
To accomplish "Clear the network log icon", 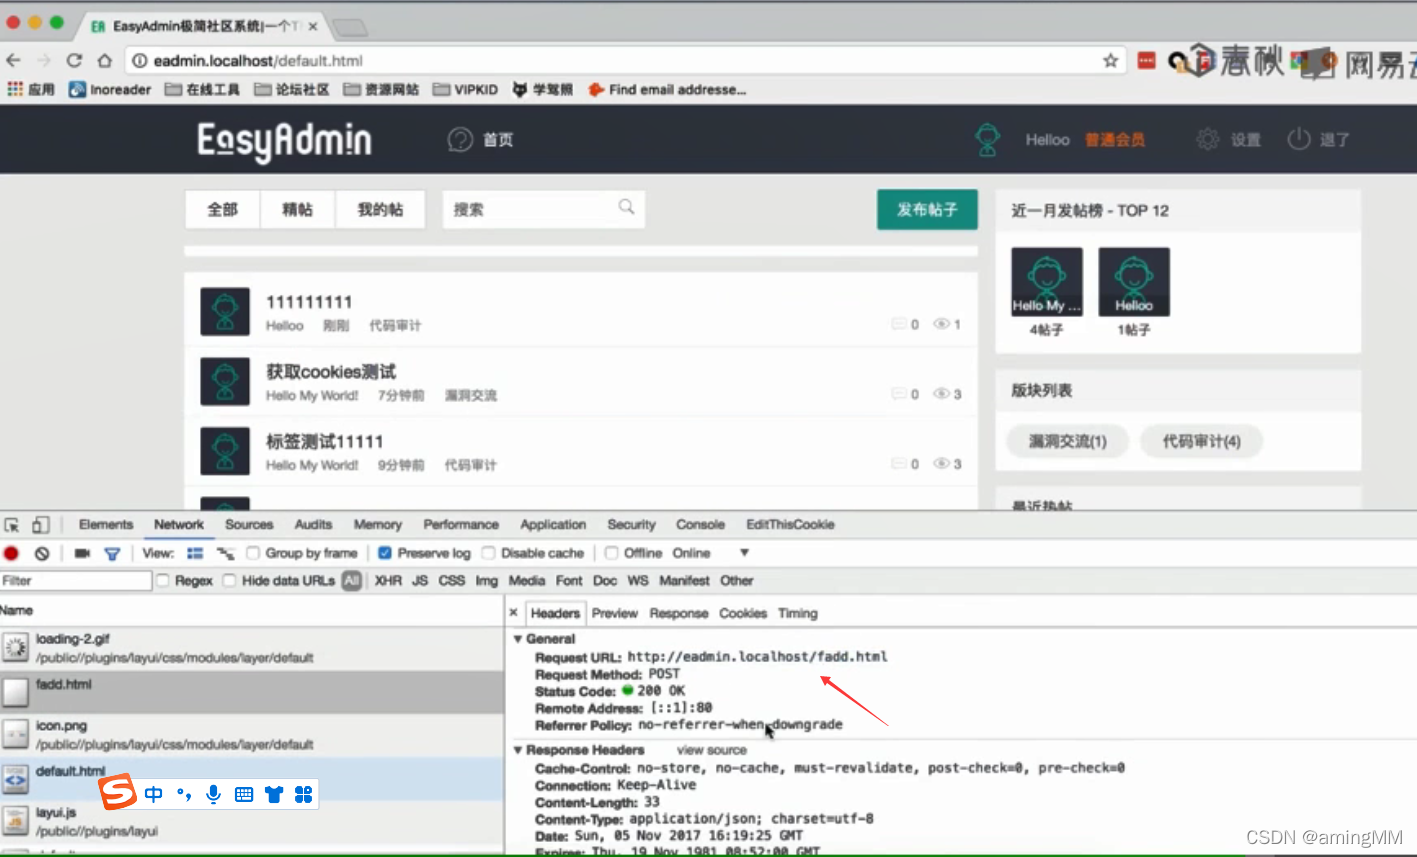I will point(41,553).
